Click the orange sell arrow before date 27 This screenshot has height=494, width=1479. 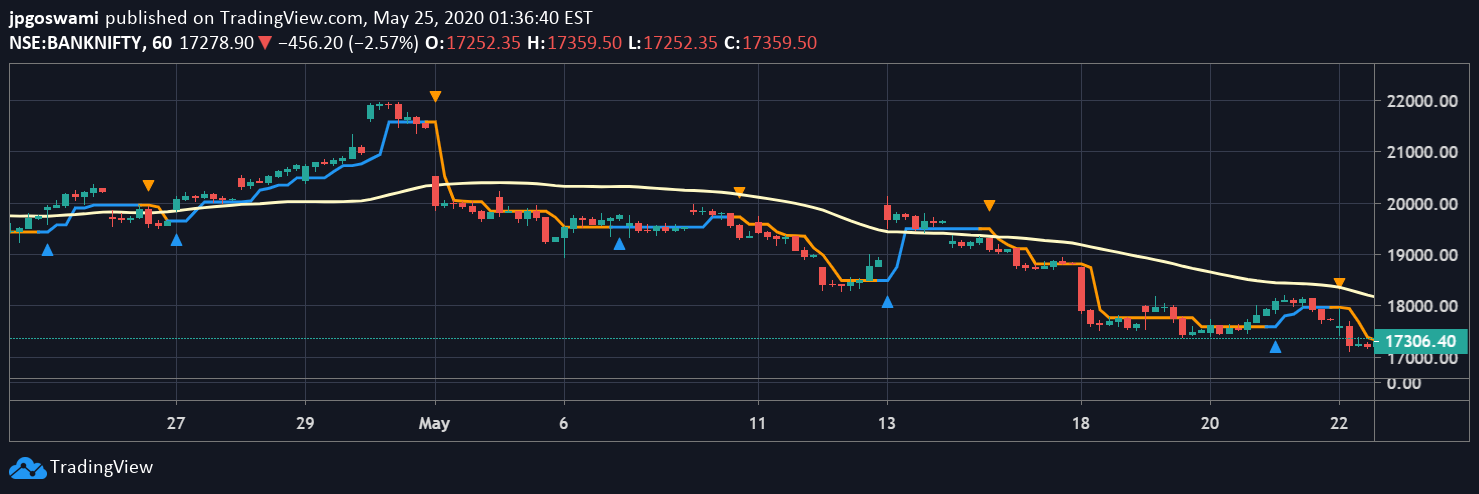tap(148, 185)
